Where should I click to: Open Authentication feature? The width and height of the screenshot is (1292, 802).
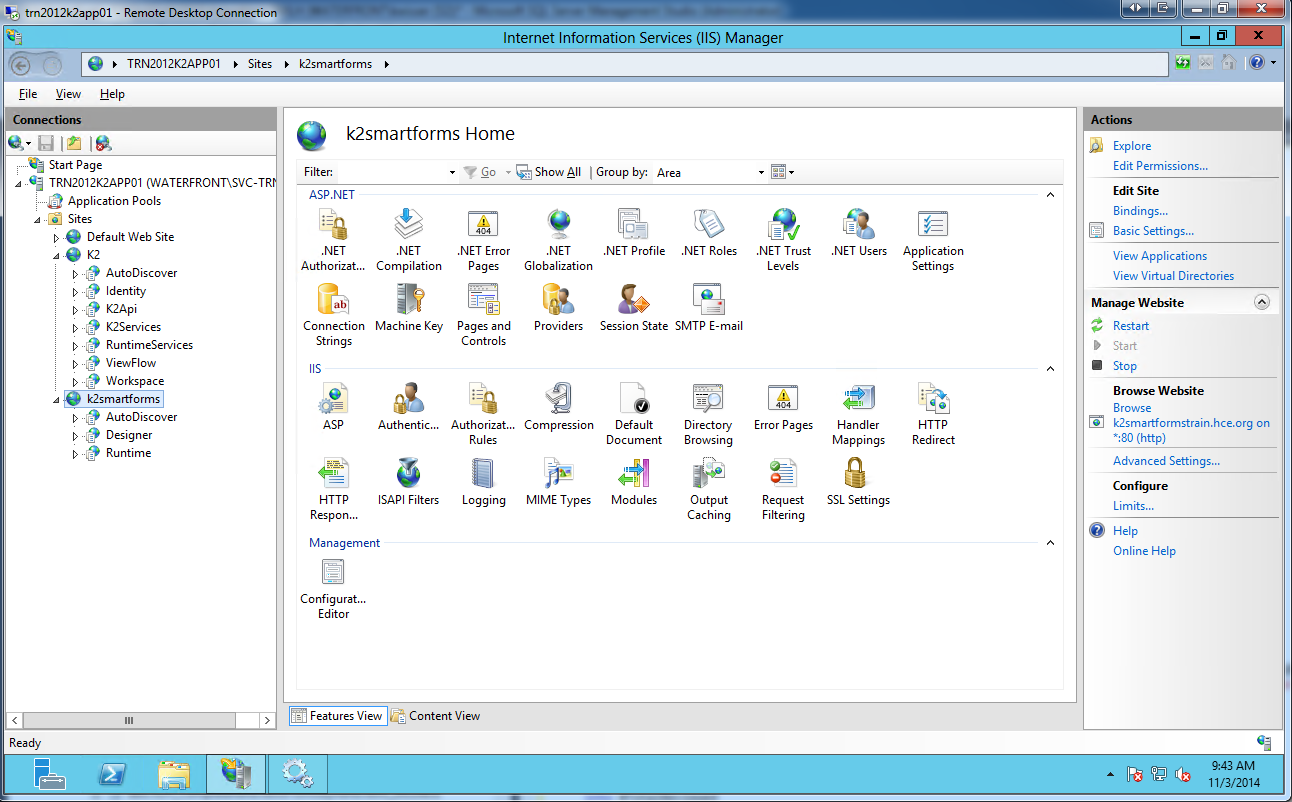point(408,407)
